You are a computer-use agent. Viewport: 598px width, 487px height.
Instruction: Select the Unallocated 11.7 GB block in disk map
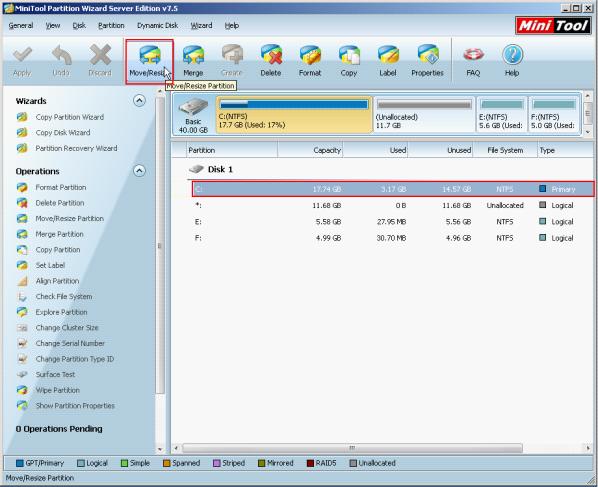[424, 114]
